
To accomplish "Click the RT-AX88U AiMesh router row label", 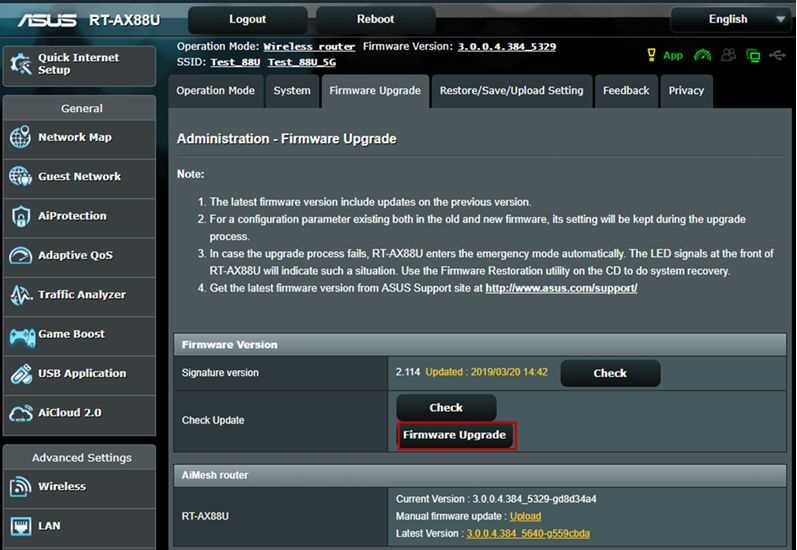I will 205,516.
